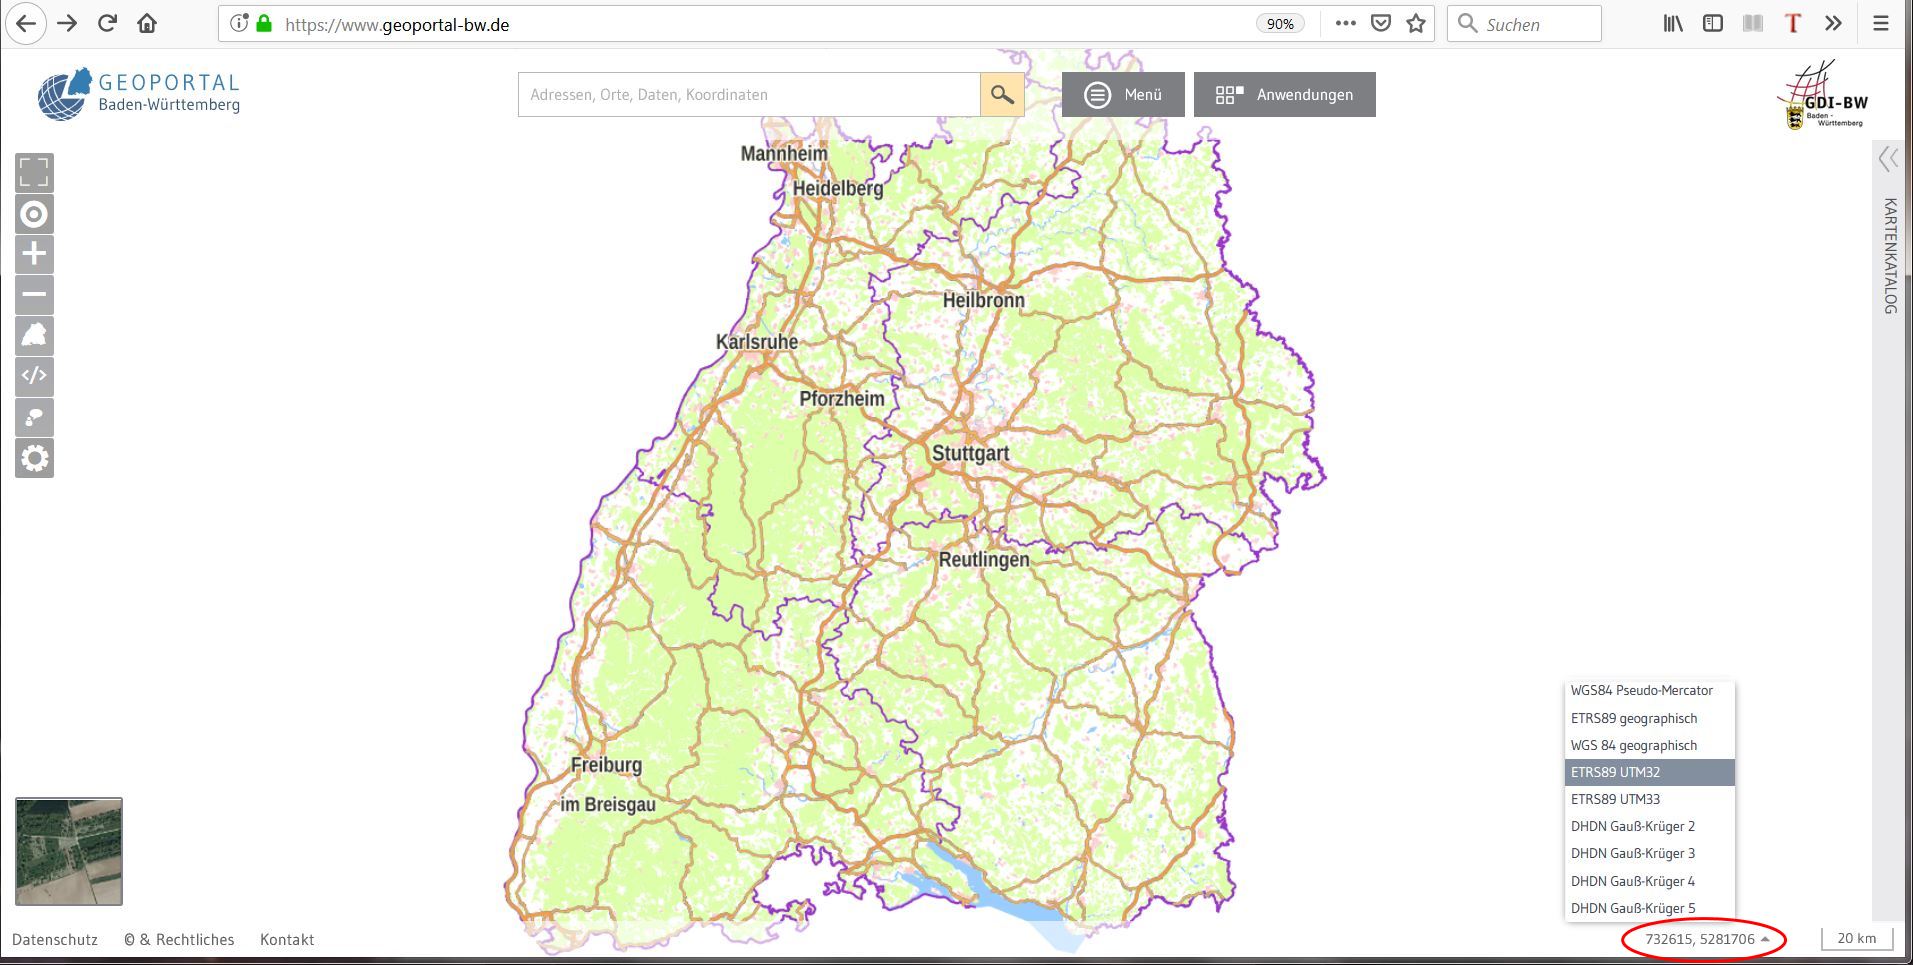The image size is (1913, 965).
Task: Select ETRS89 UTM33 from the list
Action: tap(1615, 800)
